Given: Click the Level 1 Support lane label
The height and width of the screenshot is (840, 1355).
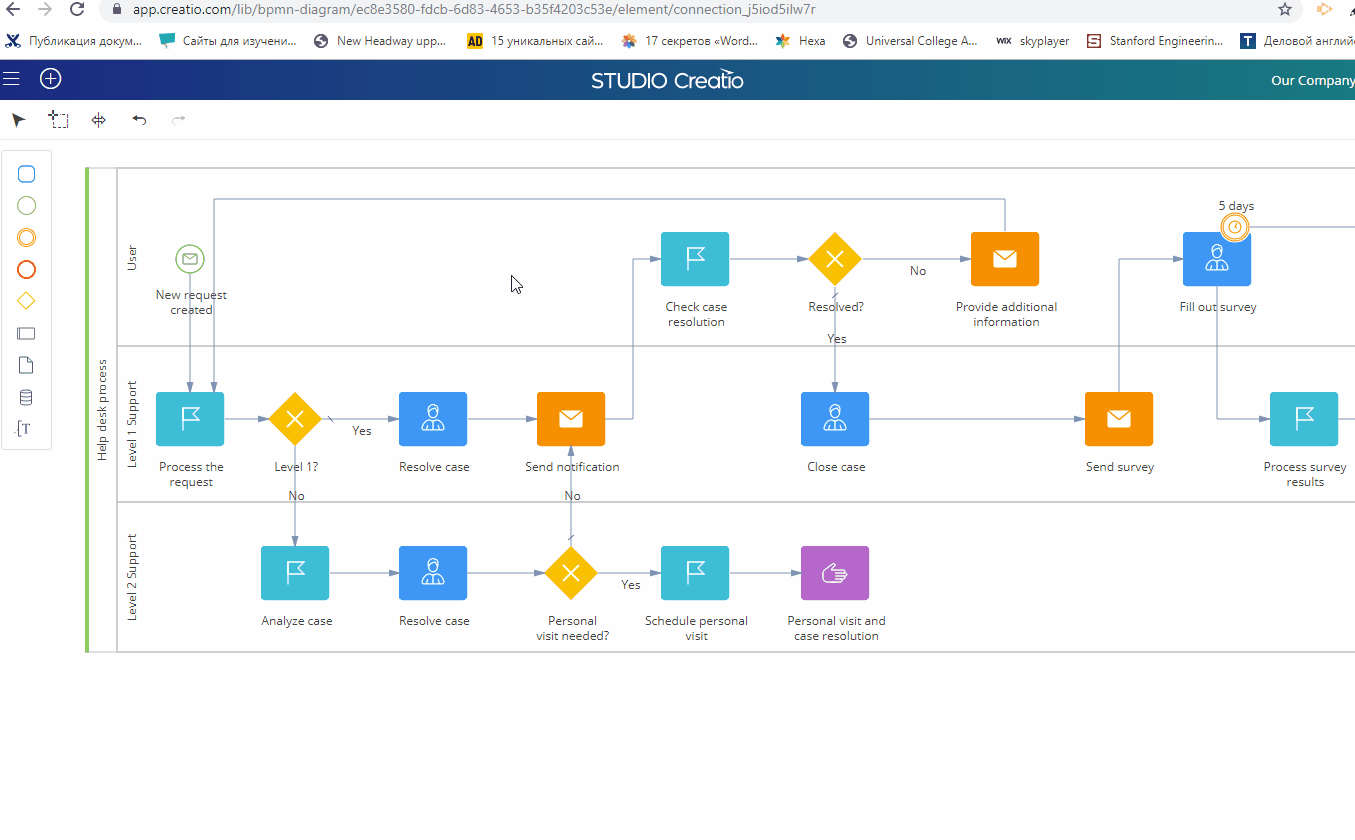Looking at the screenshot, I should 132,424.
